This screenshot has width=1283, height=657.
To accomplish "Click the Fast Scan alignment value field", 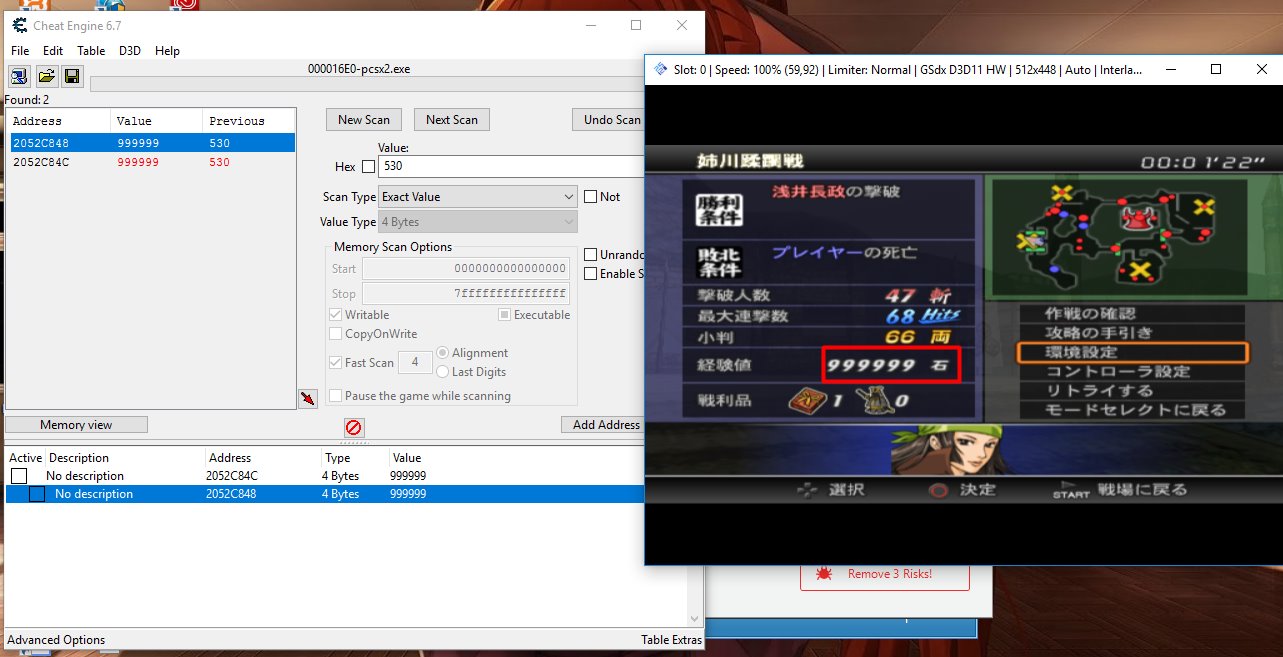I will coord(415,363).
